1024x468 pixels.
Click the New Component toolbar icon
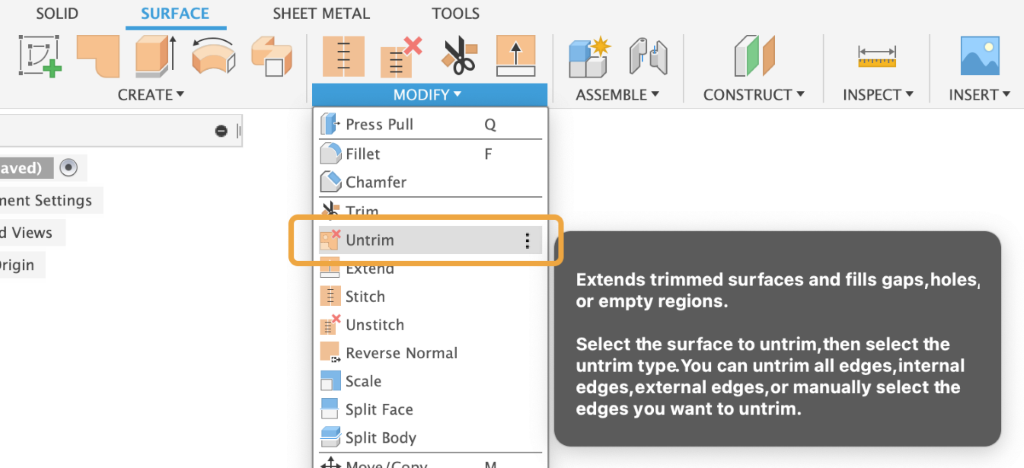pos(588,56)
